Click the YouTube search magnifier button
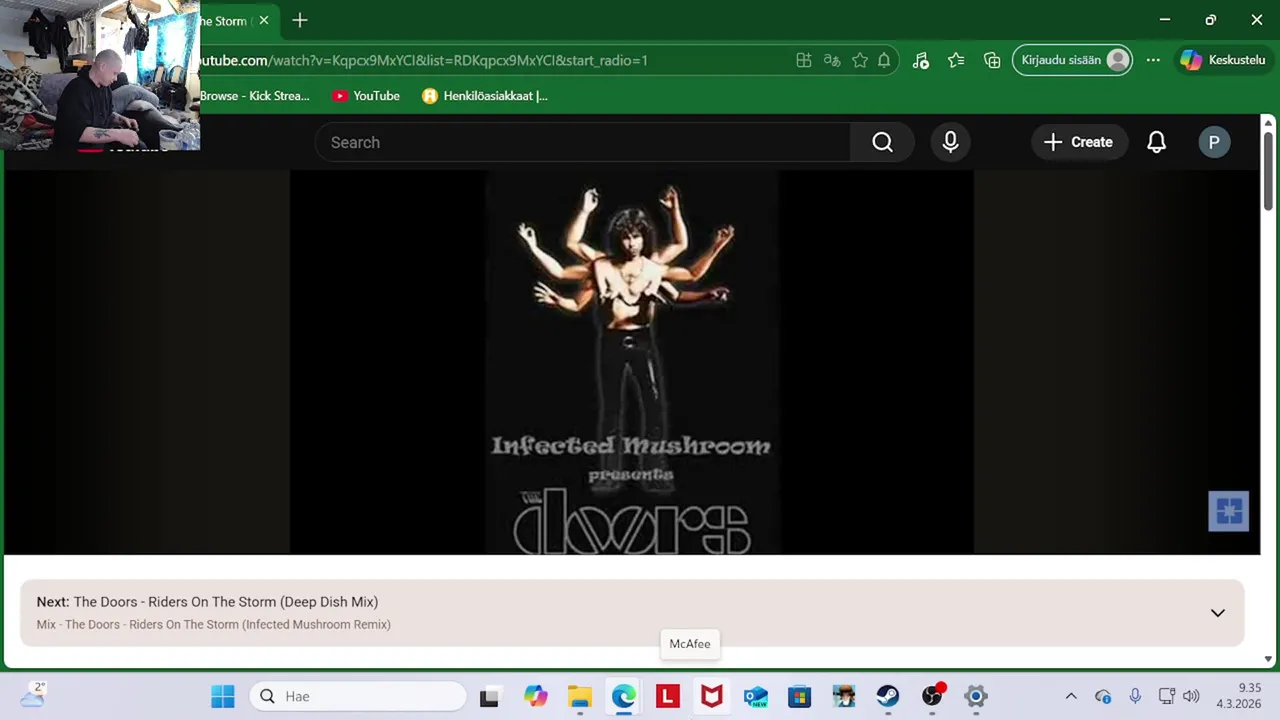Screen dimensions: 1280x720 click(882, 142)
